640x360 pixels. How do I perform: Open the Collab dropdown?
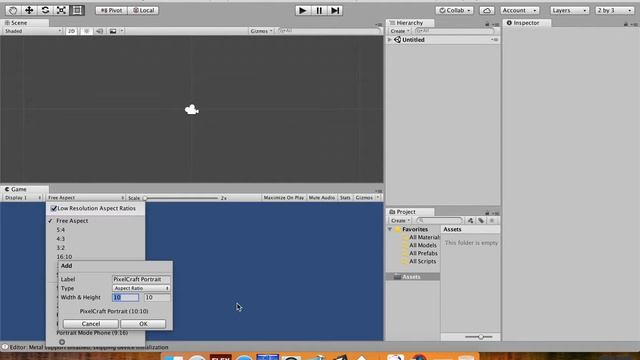[x=455, y=10]
